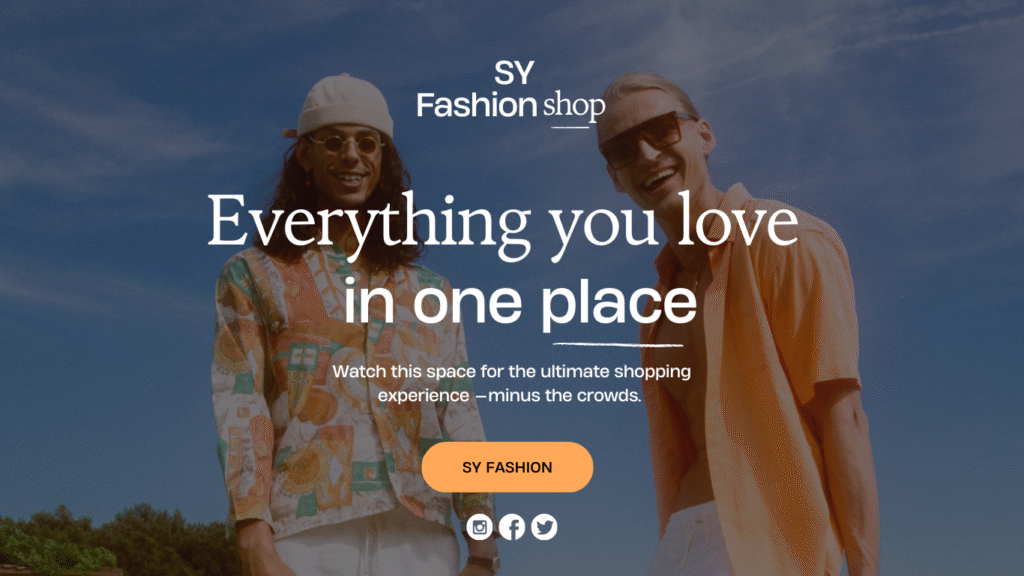
Task: Click the small underline beneath "shop"
Action: (570, 127)
